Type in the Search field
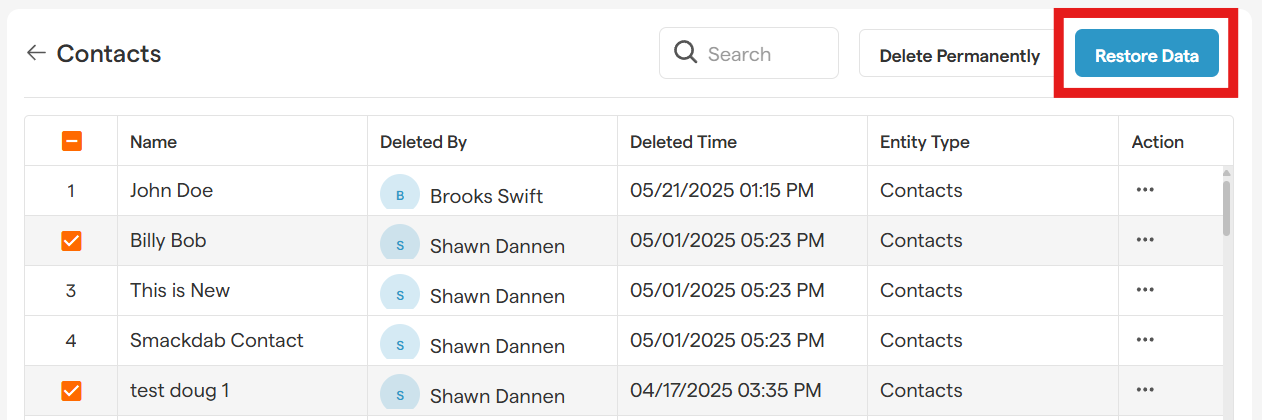Viewport: 1262px width, 420px height. coord(765,54)
